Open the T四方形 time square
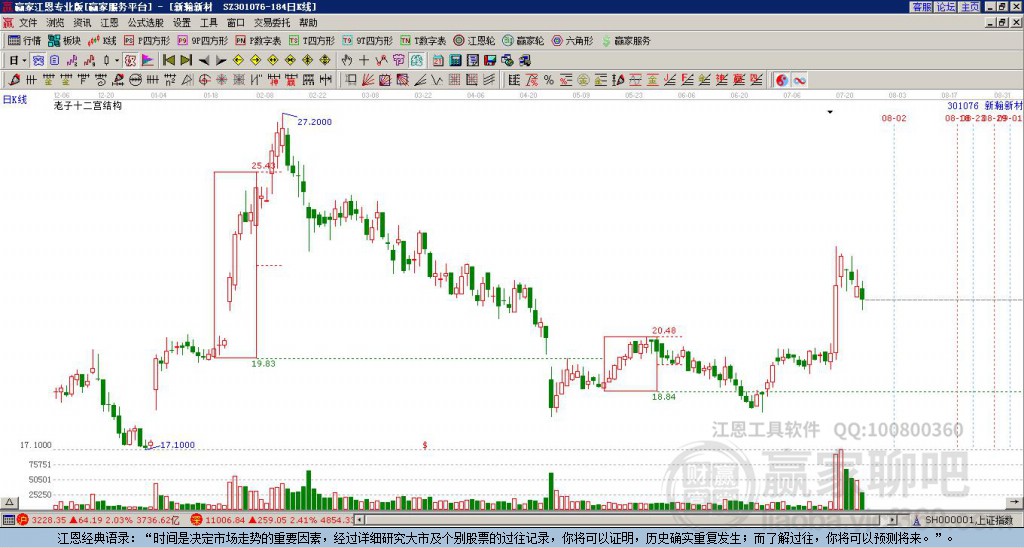 pos(312,40)
